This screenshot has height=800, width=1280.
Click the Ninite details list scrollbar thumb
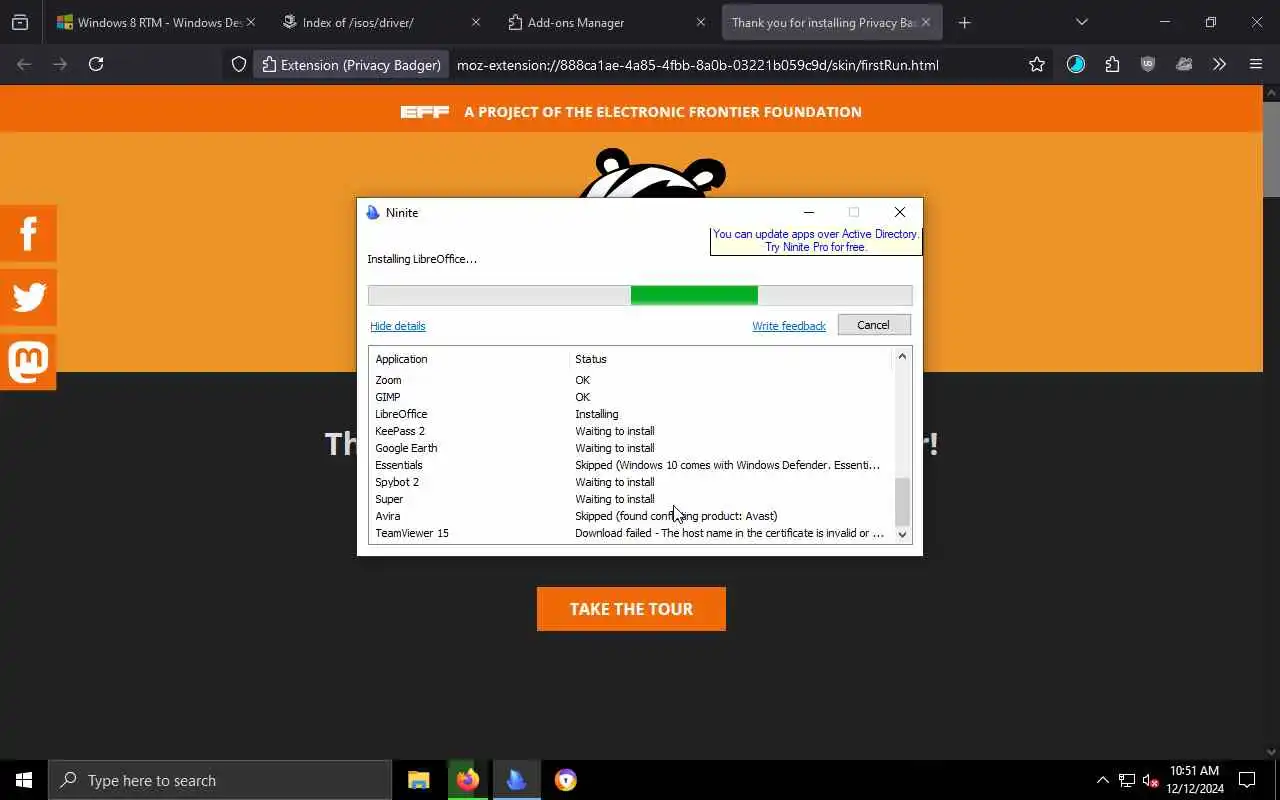coord(902,501)
